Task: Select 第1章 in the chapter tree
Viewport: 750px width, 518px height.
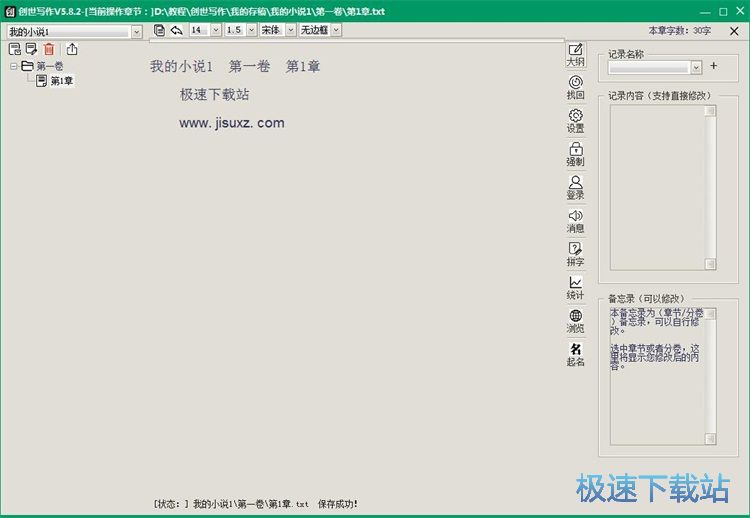Action: 61,81
